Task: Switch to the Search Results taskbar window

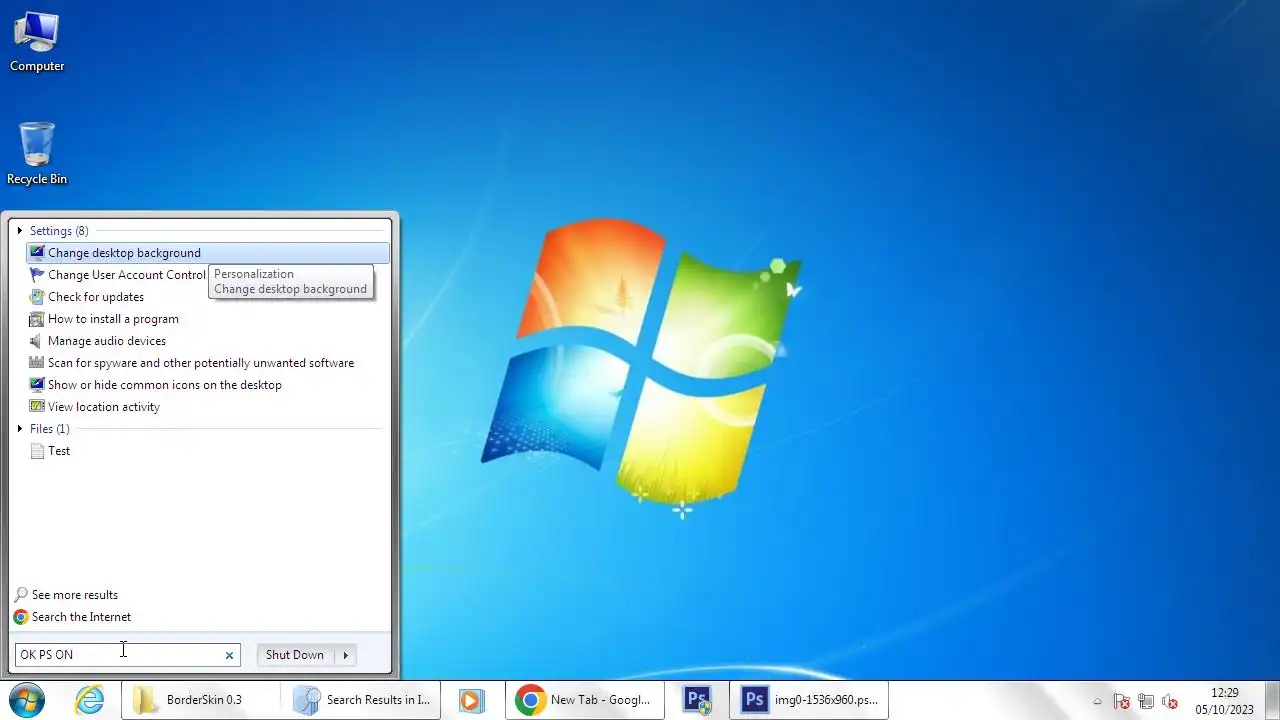Action: point(361,699)
